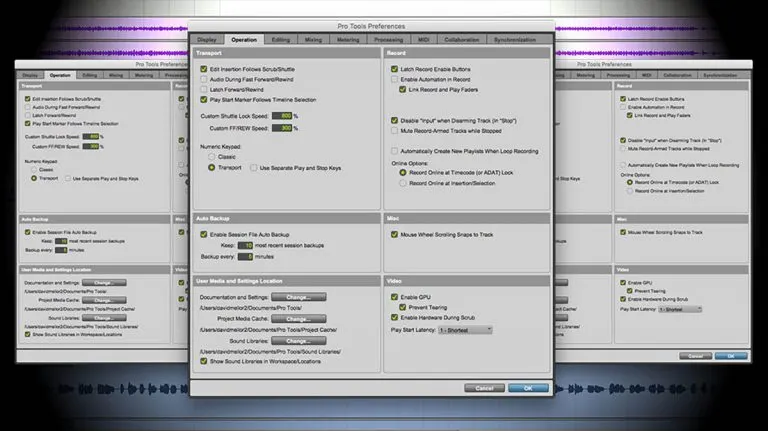Open Play Start Latency dropdown, right background window
This screenshot has height=431, width=768.
pos(680,309)
